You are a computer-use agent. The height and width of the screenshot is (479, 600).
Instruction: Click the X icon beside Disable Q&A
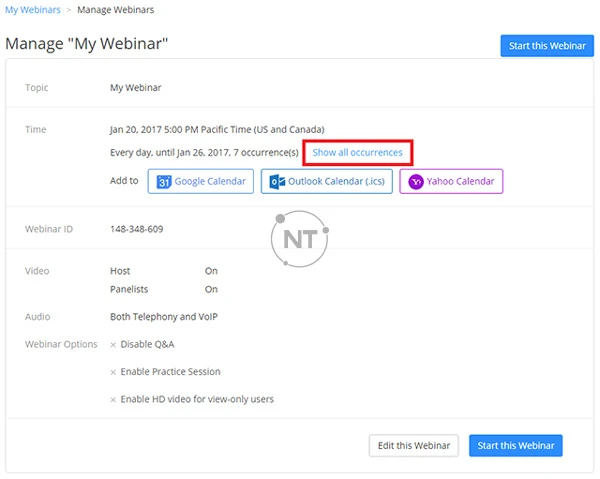[x=113, y=345]
